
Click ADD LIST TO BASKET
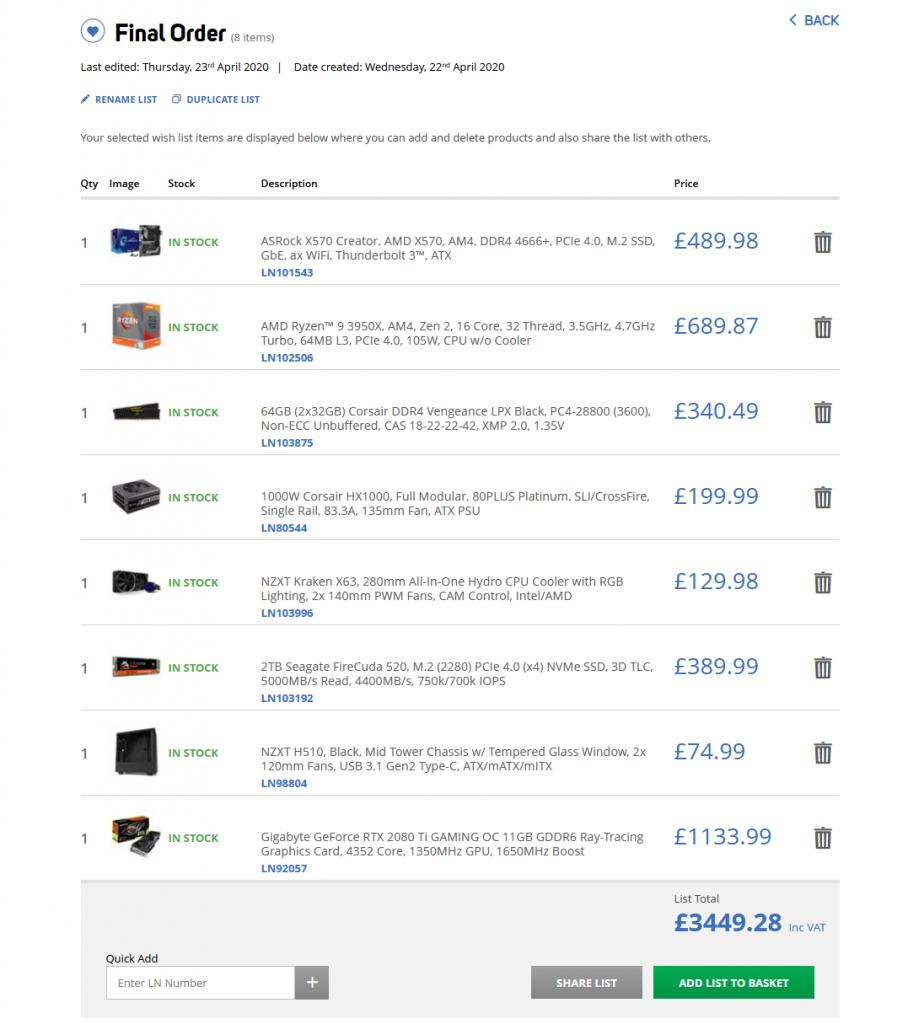(x=734, y=982)
